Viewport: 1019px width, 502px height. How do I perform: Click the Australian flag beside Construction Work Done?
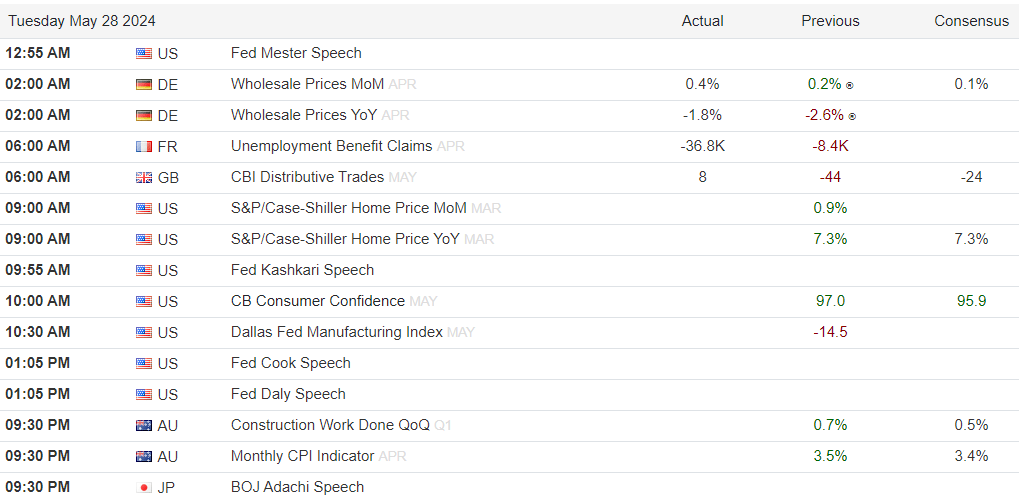144,426
